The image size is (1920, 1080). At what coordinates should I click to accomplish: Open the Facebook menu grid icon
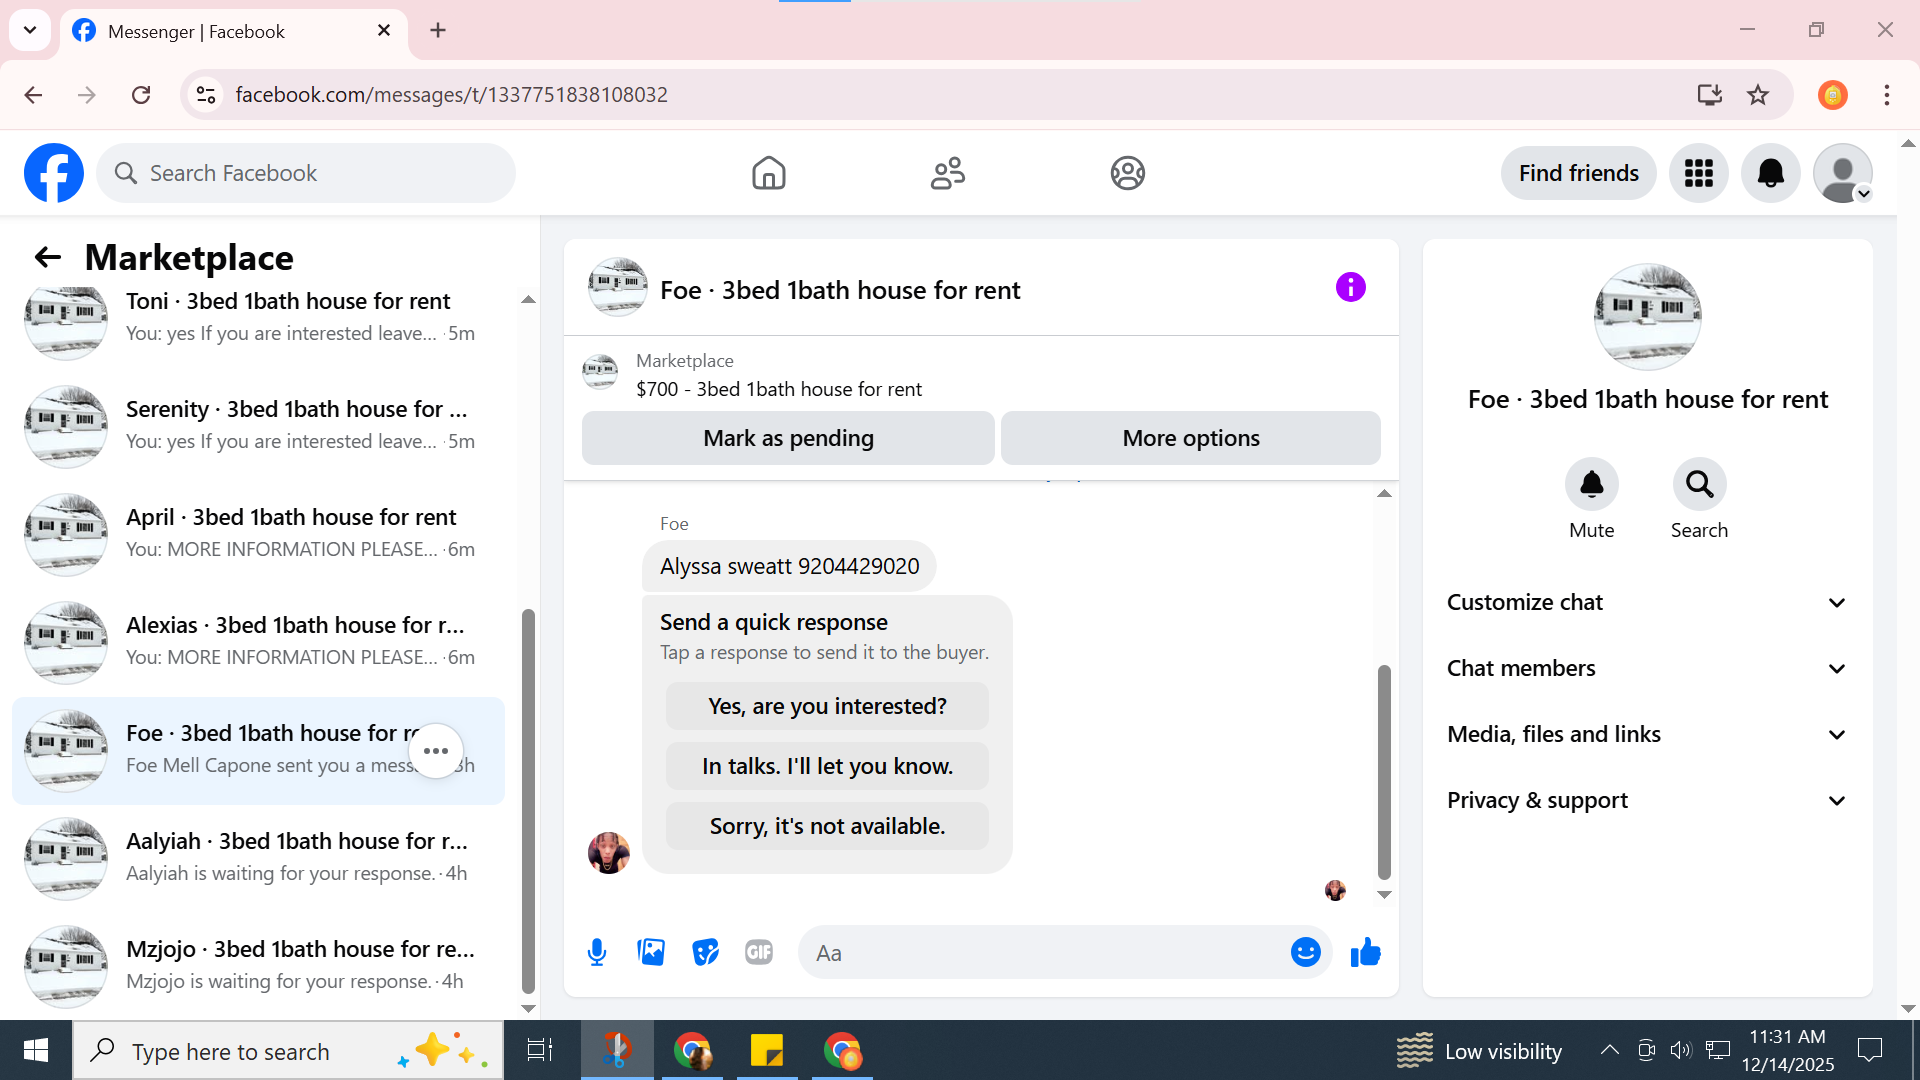[x=1698, y=173]
